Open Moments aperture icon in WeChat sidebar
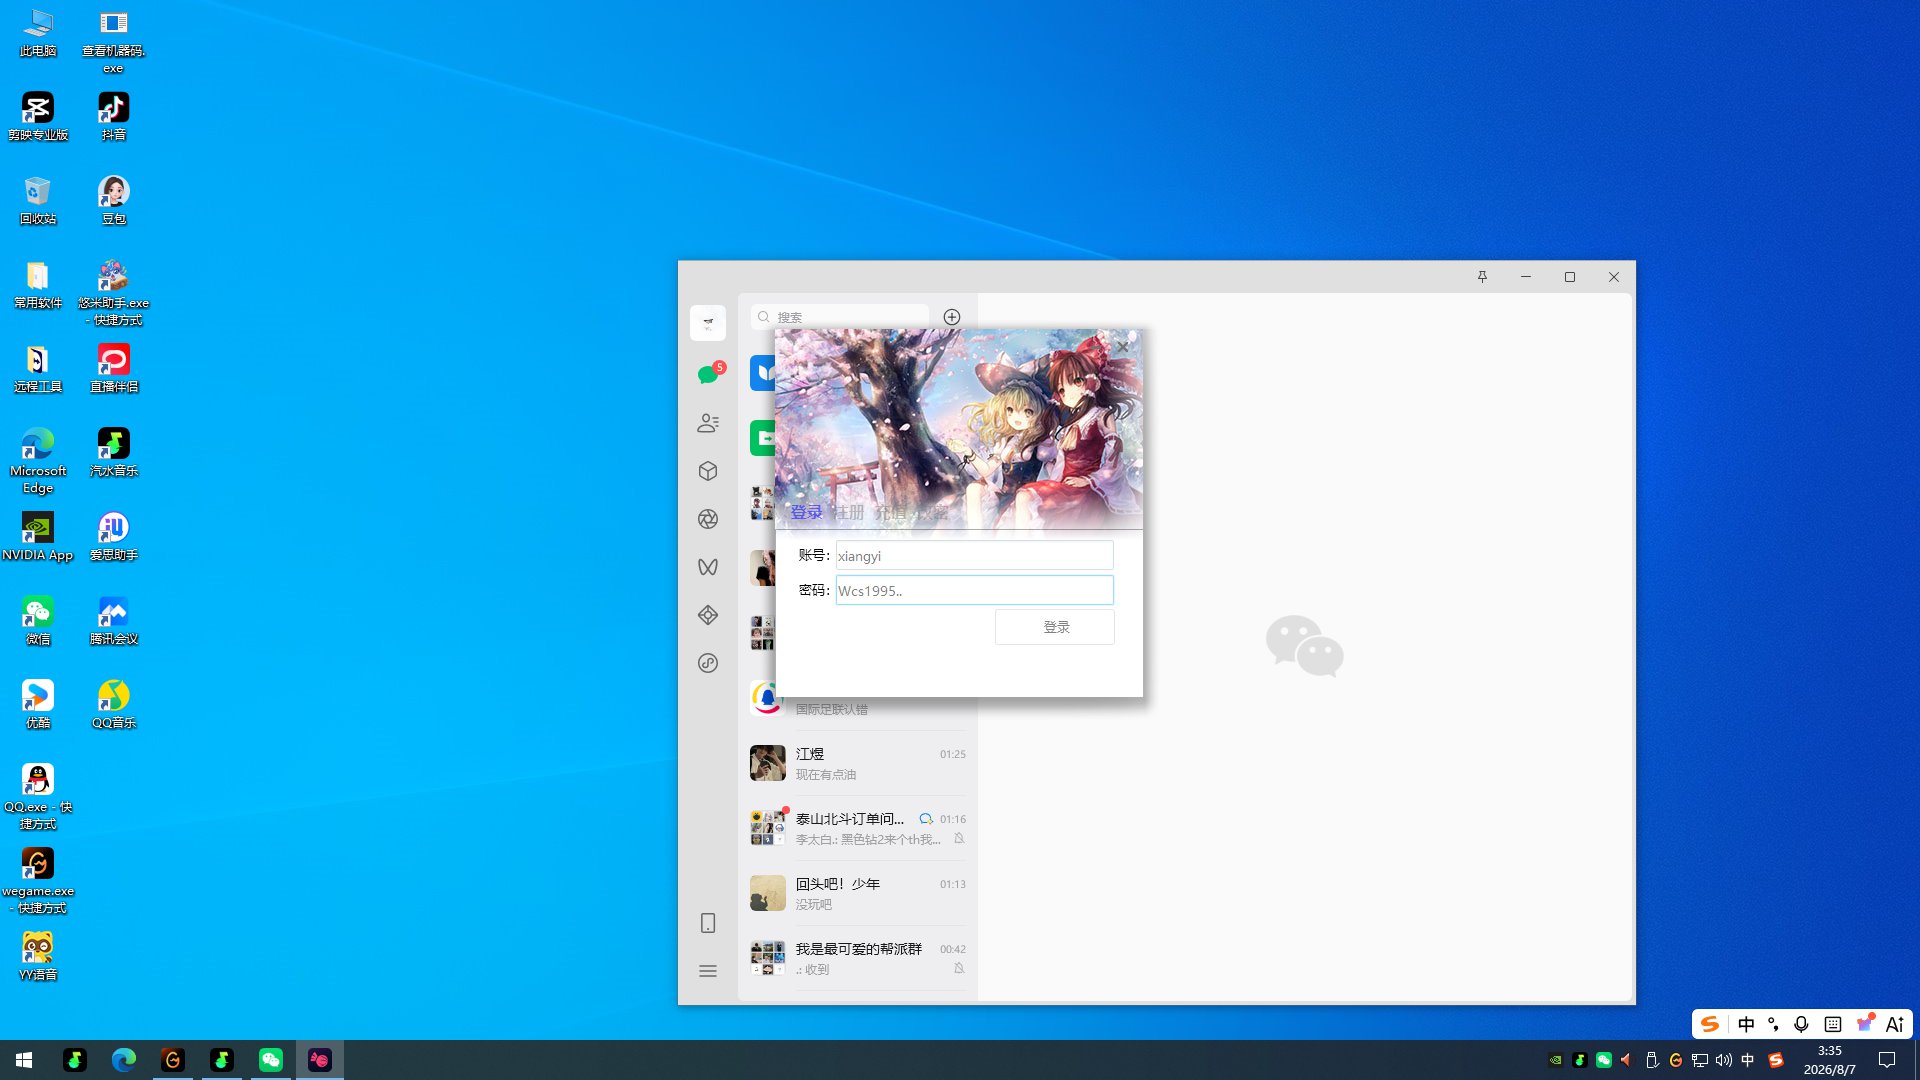Screen dimensions: 1920x1080 click(x=708, y=519)
